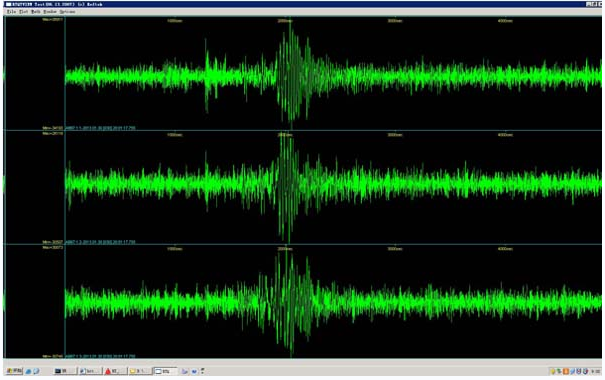Select the active waveform viewer taskbar button
This screenshot has width=605, height=380.
(165, 371)
